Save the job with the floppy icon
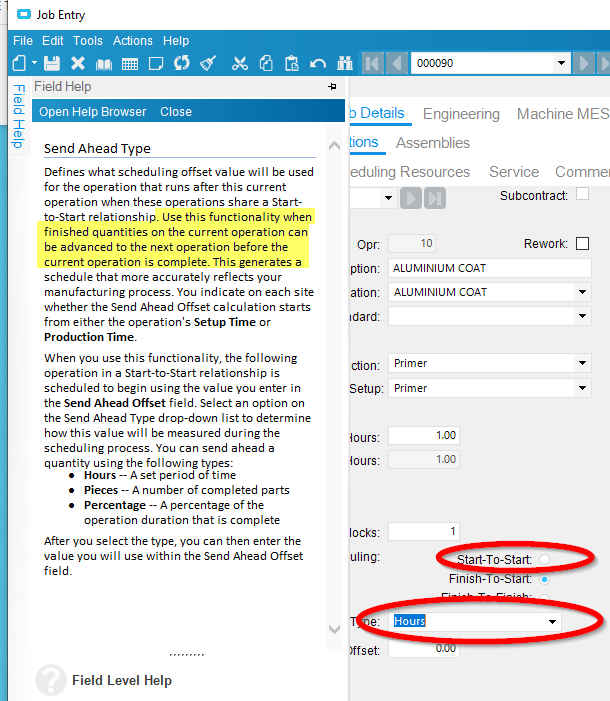This screenshot has width=610, height=701. [52, 63]
